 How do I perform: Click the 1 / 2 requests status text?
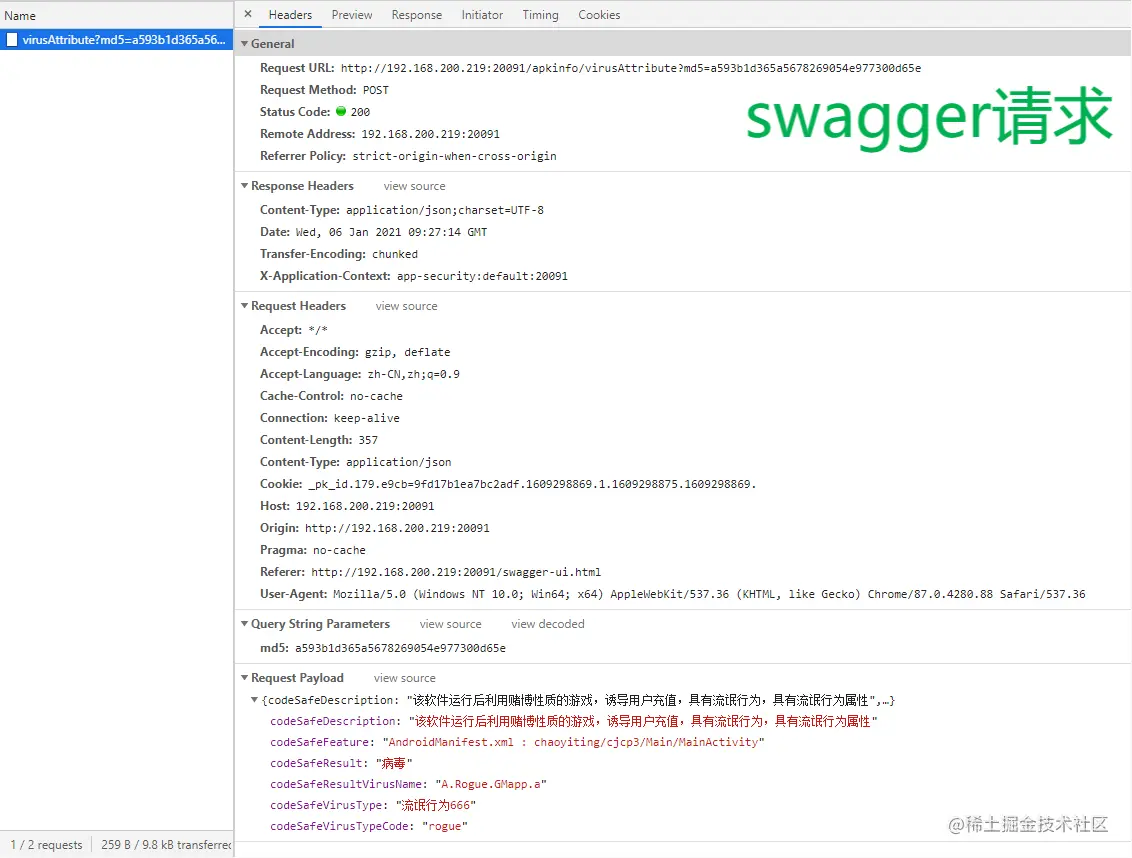coord(45,845)
